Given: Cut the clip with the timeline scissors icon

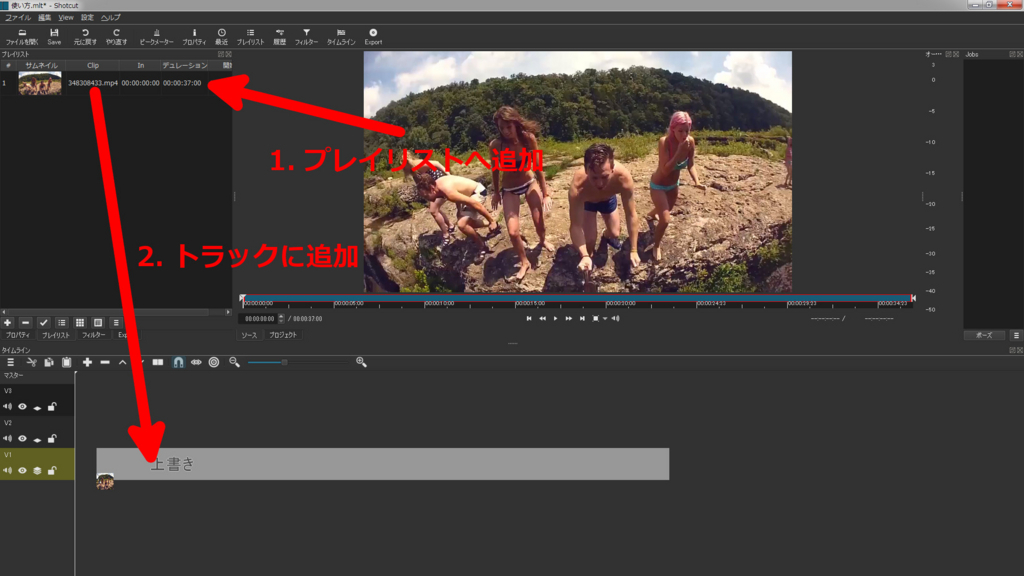Looking at the screenshot, I should 34,361.
